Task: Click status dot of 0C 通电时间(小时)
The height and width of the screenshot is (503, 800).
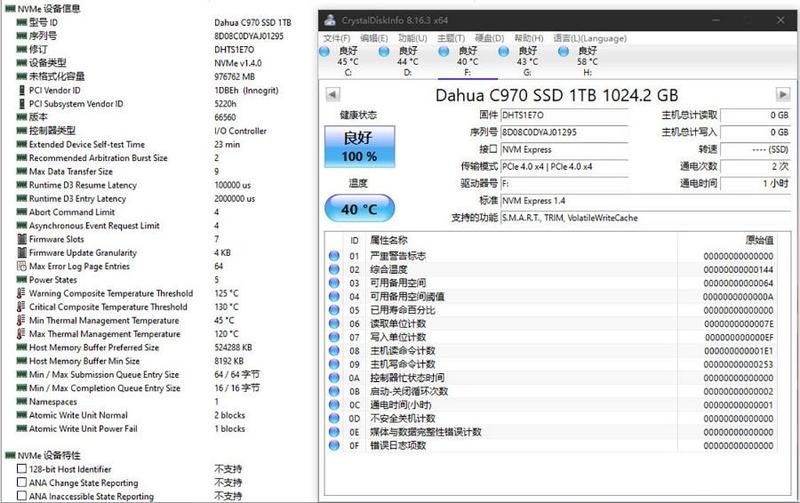Action: click(x=334, y=405)
